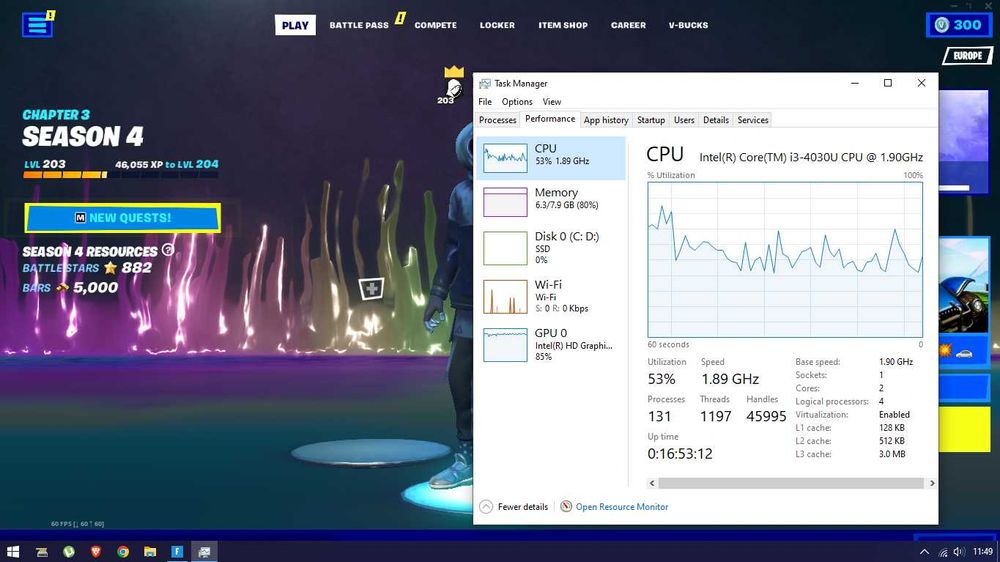Open the volume speaker tray icon
The image size is (1000, 562).
pos(959,552)
